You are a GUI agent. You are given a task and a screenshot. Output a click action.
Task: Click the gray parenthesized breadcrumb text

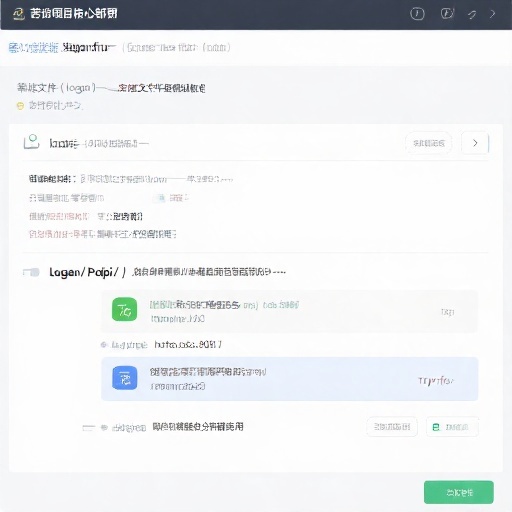coord(176,48)
